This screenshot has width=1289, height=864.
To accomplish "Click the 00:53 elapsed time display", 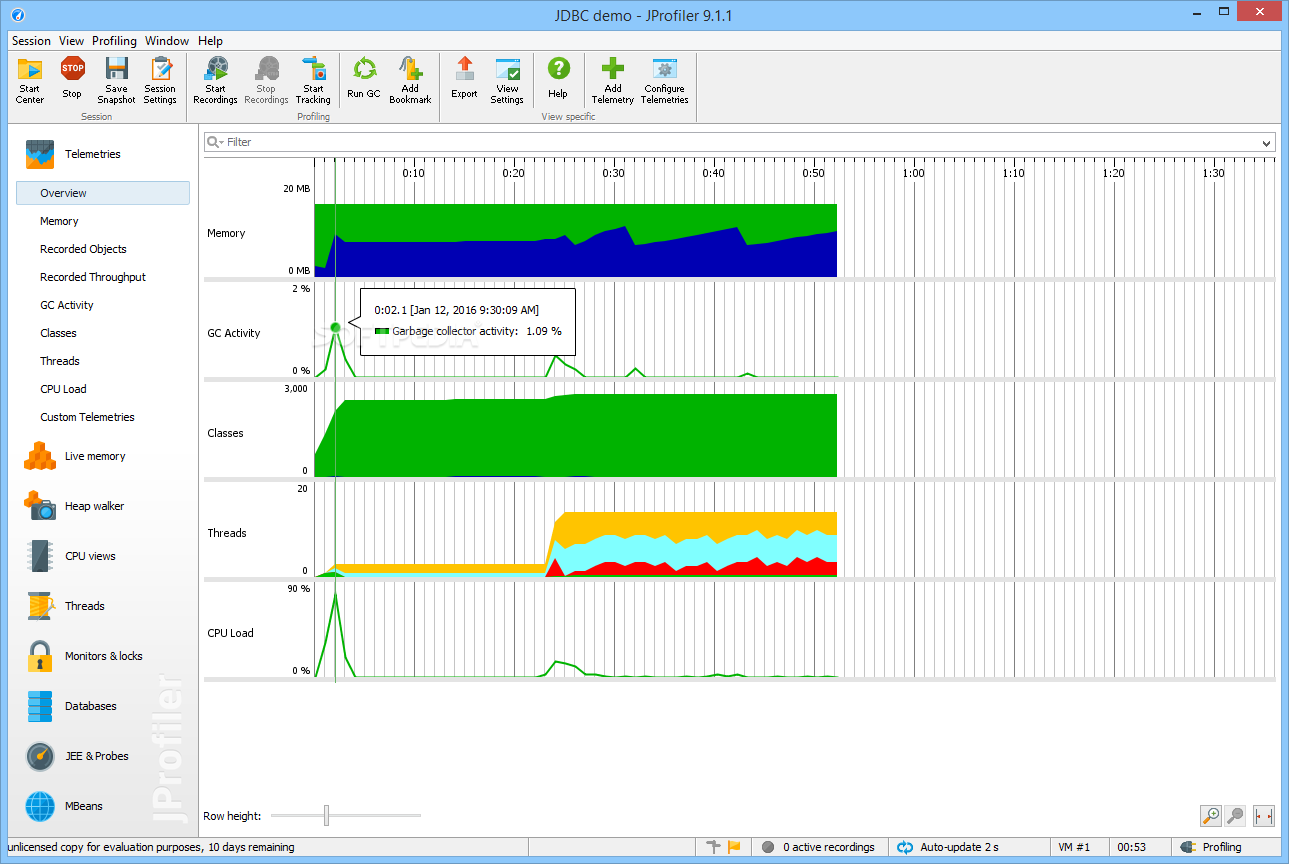I will pos(1132,847).
